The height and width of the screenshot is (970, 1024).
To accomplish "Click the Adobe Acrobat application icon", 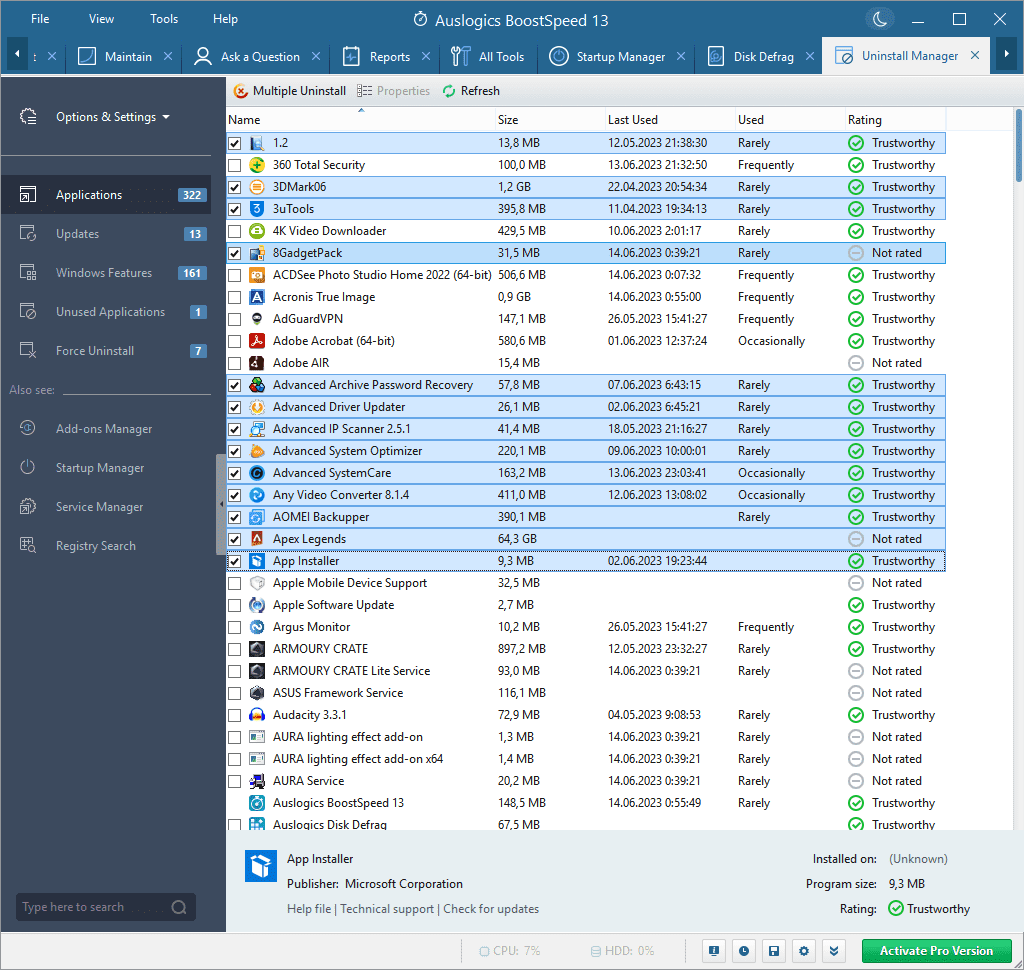I will point(257,341).
